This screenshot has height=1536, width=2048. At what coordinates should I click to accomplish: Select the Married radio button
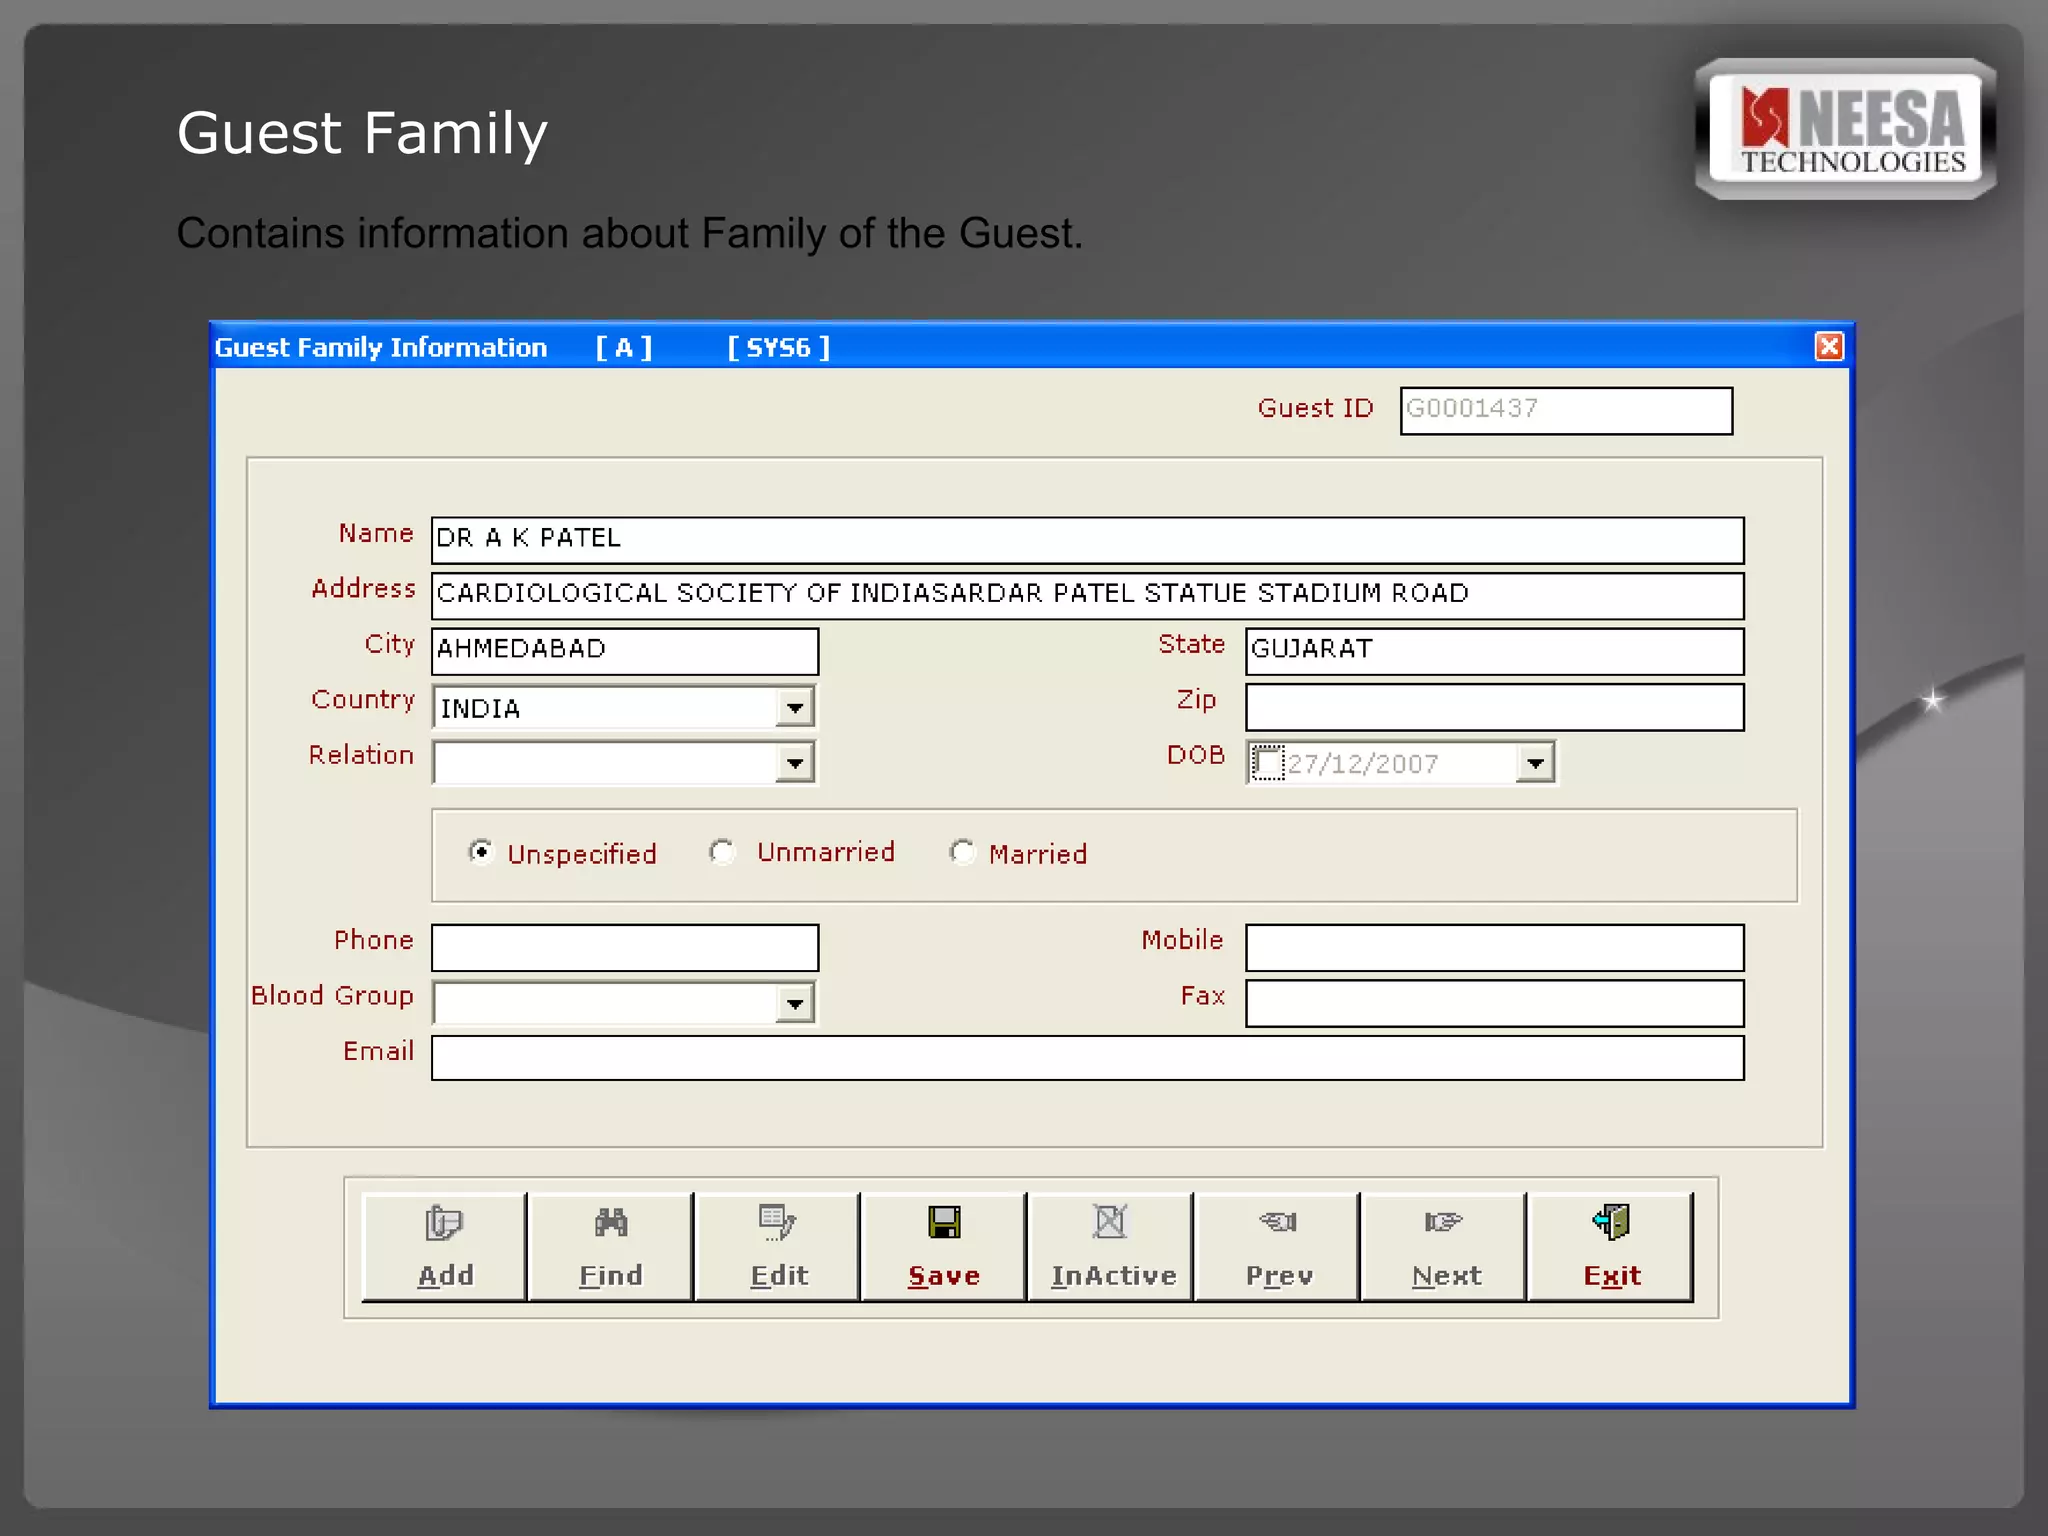click(962, 852)
